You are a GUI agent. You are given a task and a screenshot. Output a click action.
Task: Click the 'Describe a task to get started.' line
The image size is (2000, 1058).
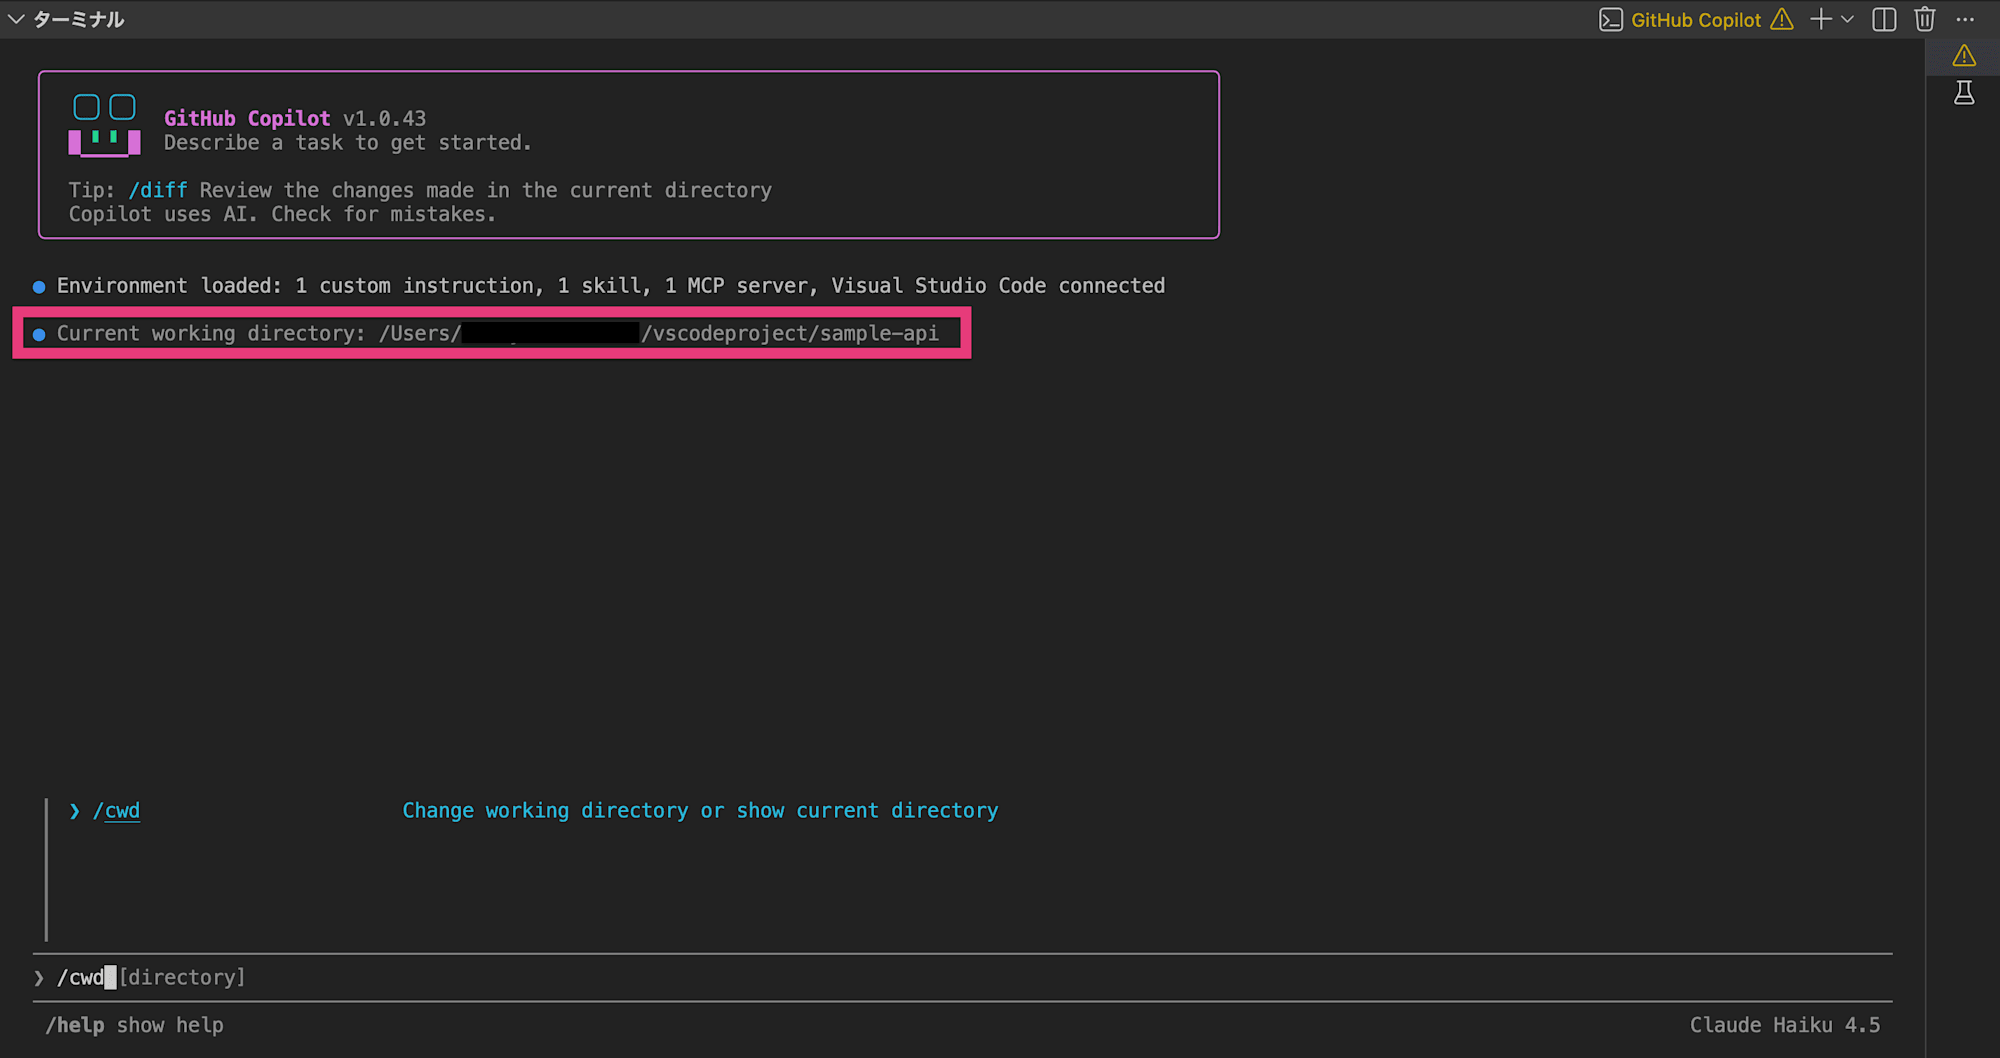coord(347,142)
